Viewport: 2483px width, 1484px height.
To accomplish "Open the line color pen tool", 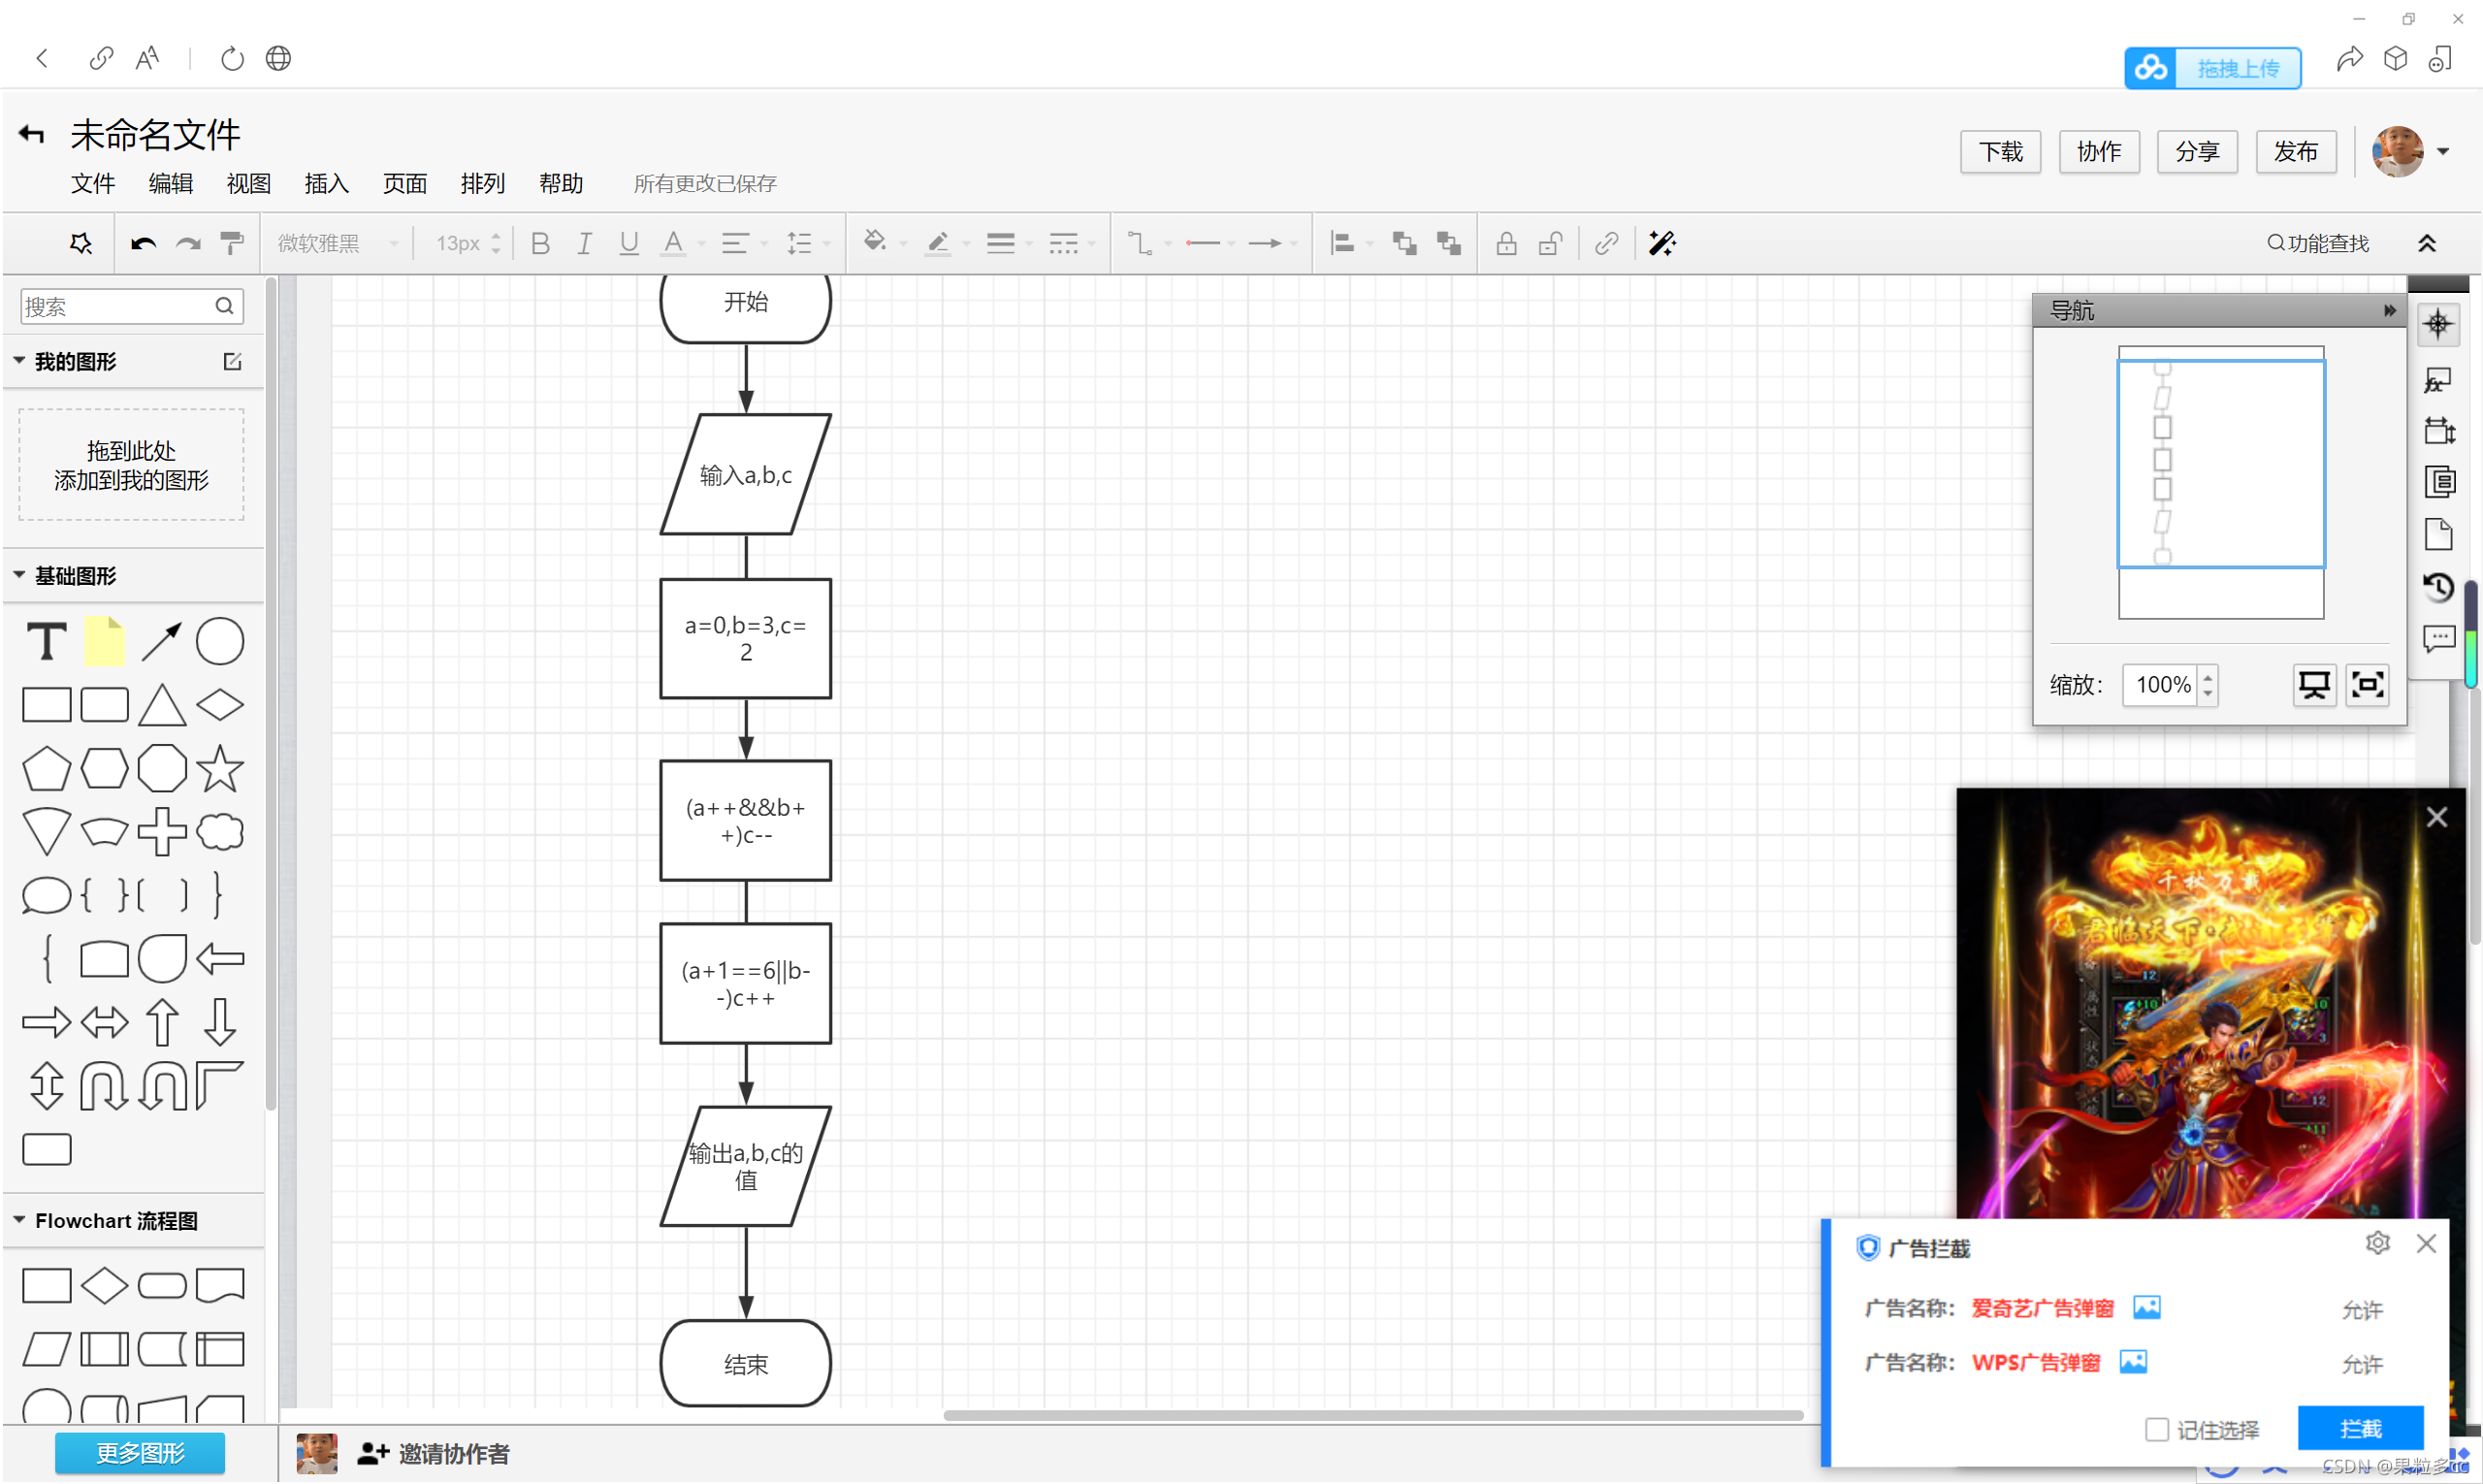I will (937, 243).
